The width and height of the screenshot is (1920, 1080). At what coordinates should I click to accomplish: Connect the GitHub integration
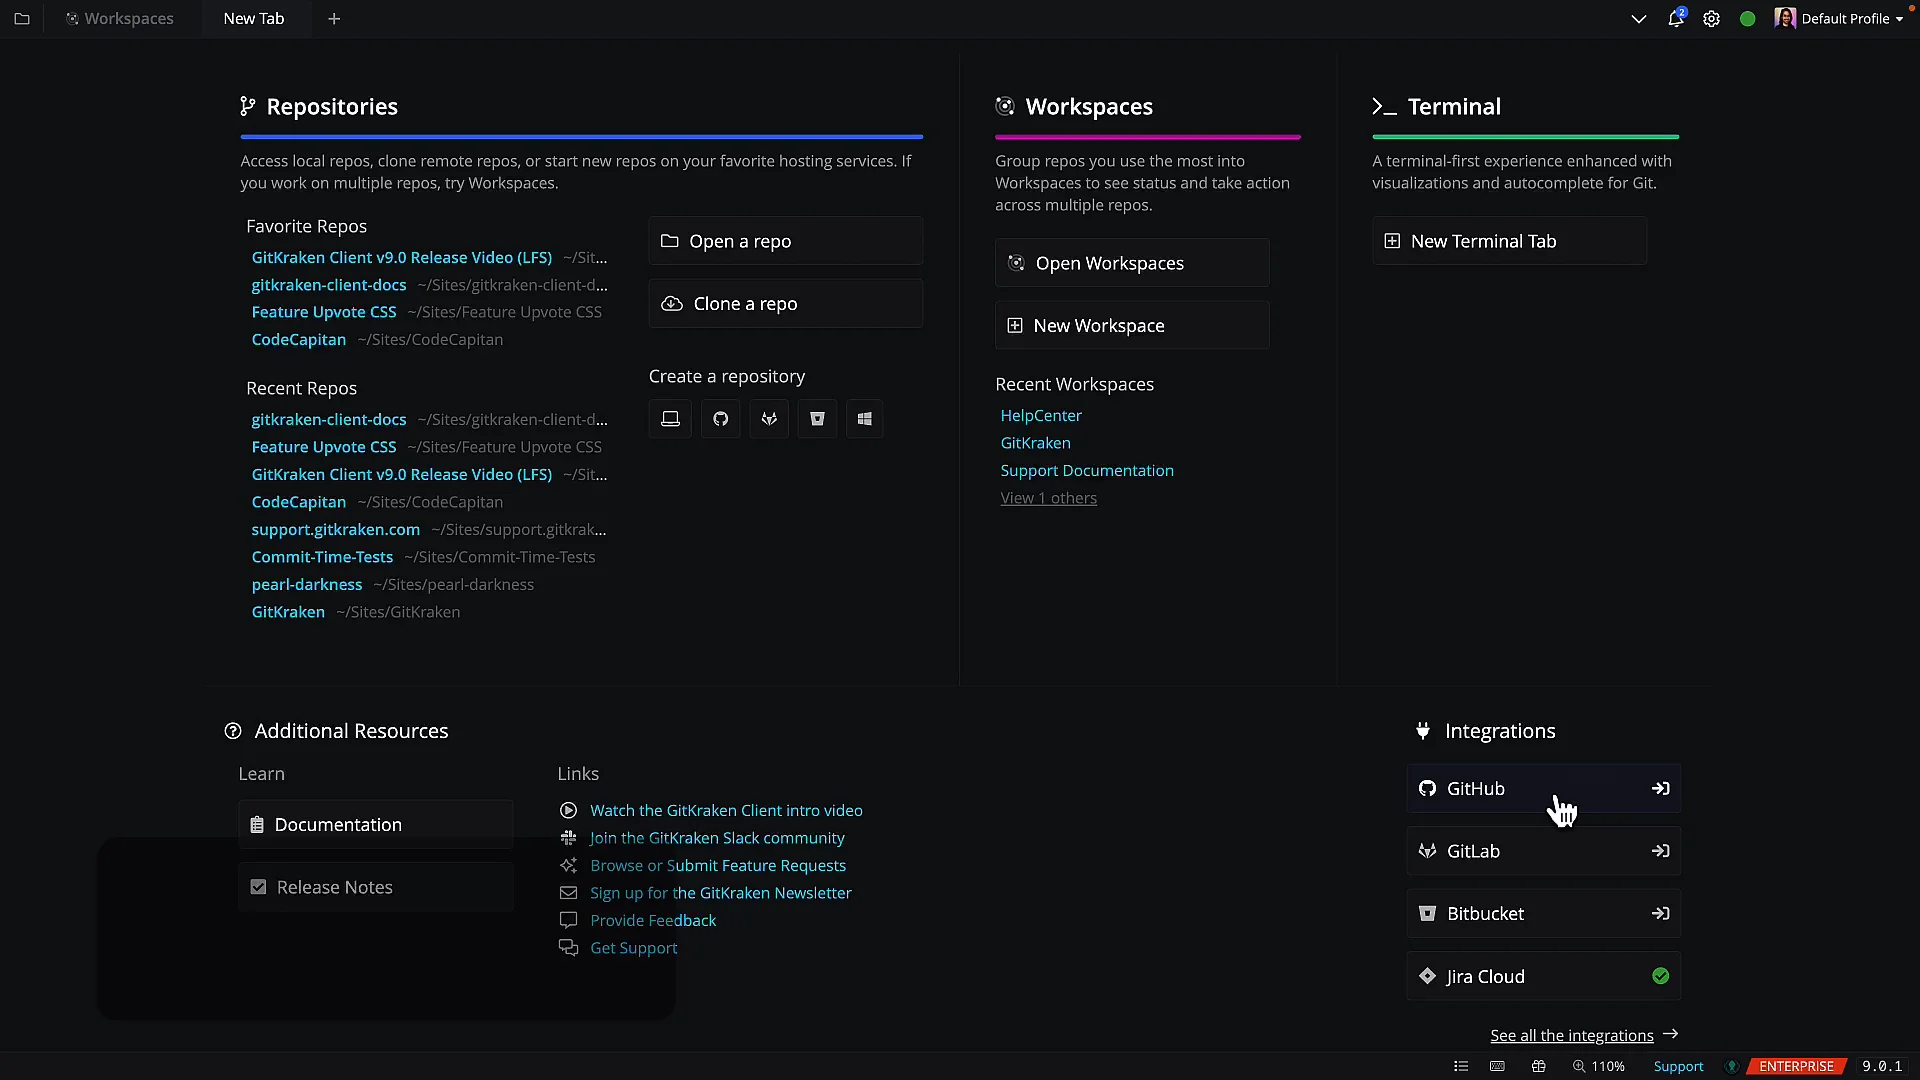[x=1660, y=789]
